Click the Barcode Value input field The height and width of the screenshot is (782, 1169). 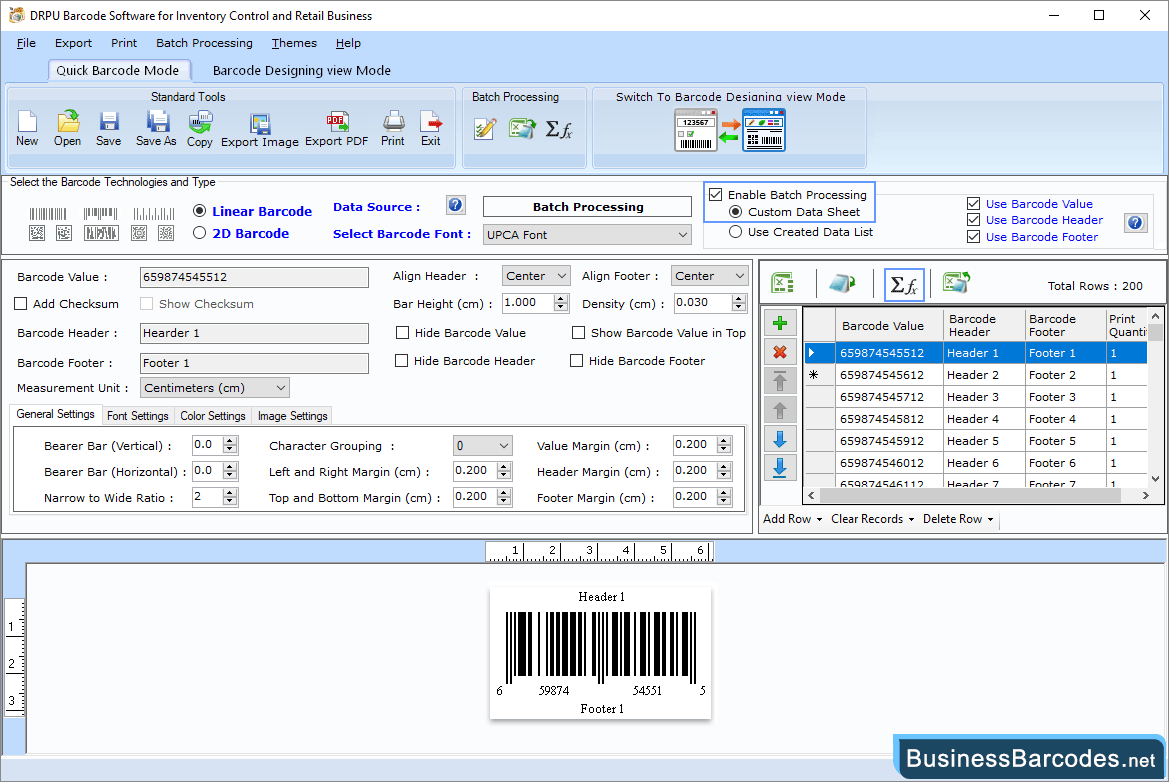[254, 277]
